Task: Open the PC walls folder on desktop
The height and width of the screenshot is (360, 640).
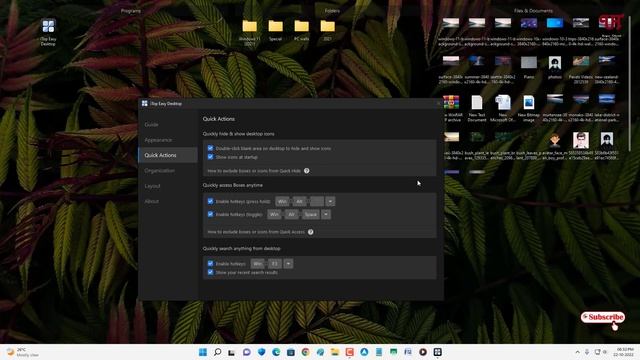Action: 302,31
